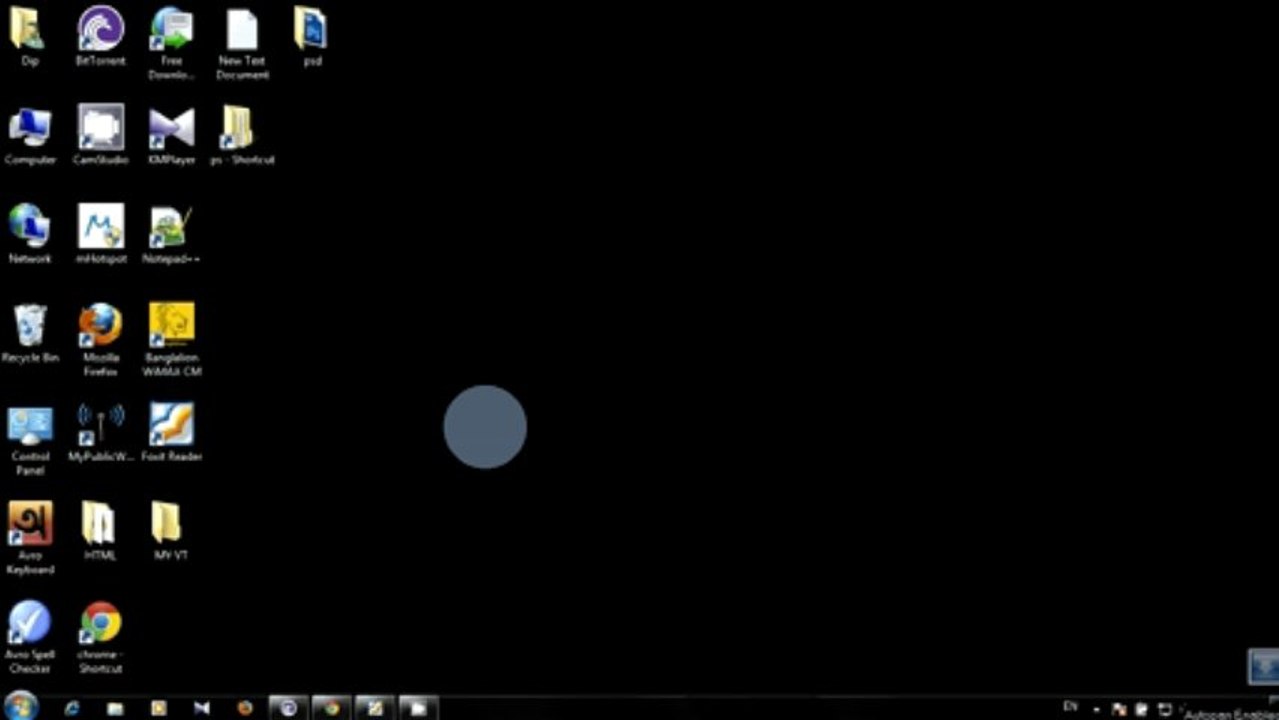
Task: Launch Mozilla Firefox from the desktop
Action: 100,341
